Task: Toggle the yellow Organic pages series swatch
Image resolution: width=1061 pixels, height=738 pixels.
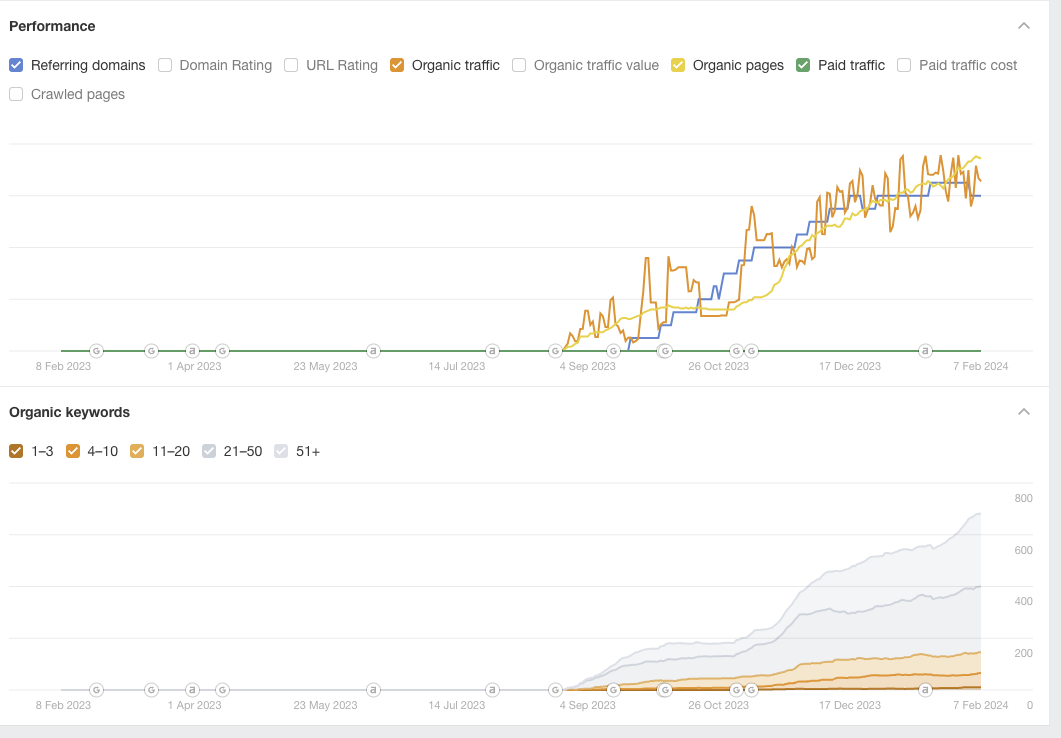Action: [678, 65]
